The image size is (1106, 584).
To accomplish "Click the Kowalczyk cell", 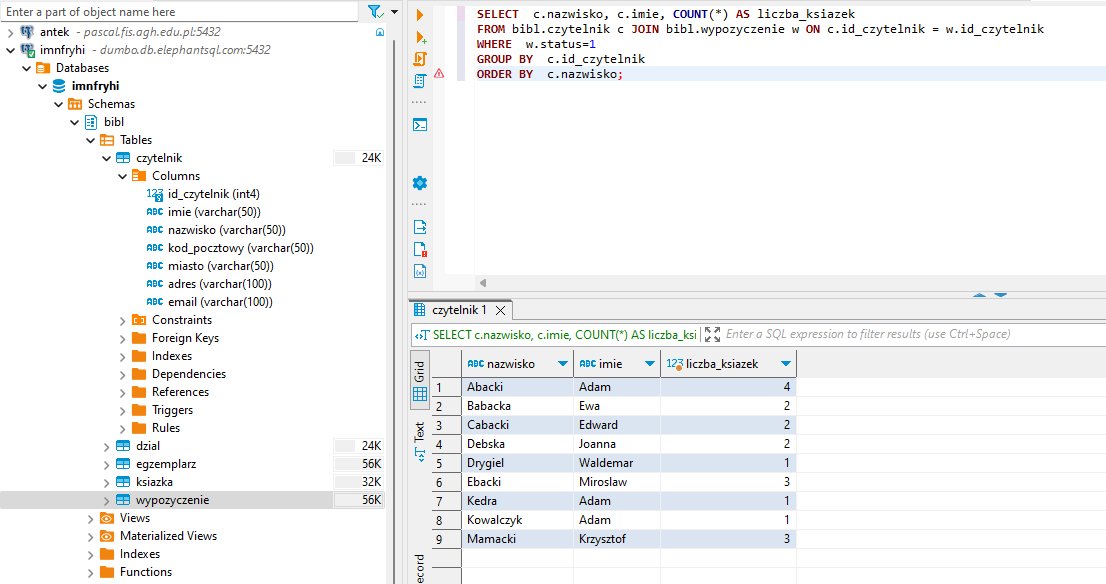I will point(517,520).
